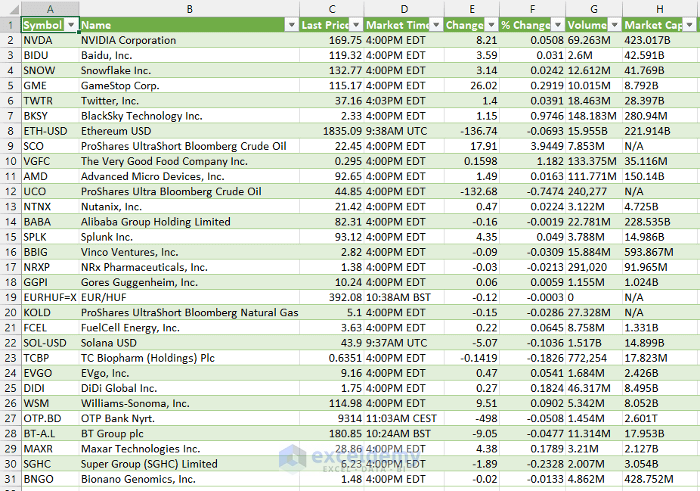
Task: Open the Change column filter dropdown
Action: point(492,25)
